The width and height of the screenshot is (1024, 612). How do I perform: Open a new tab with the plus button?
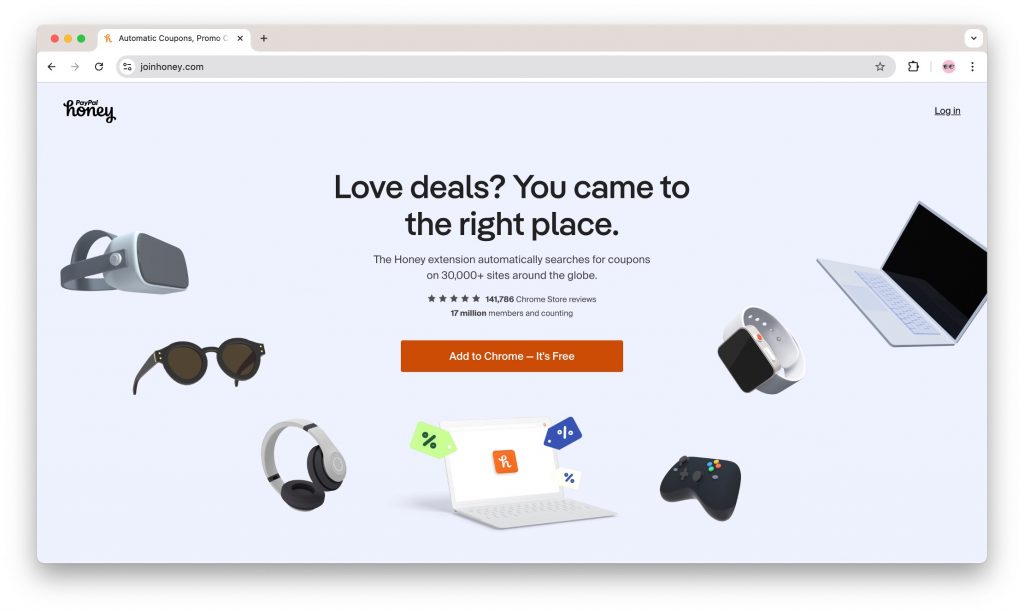click(x=264, y=39)
